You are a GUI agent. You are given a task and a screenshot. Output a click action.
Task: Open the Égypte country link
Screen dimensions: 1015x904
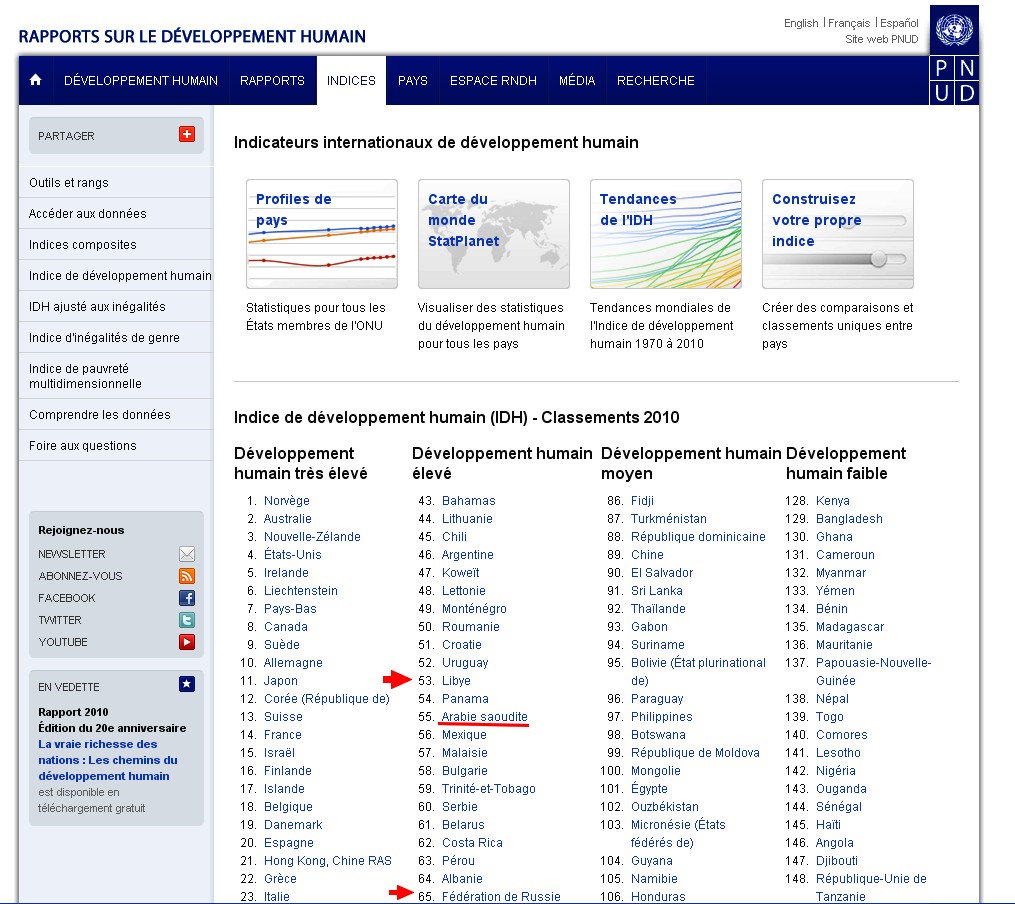(x=649, y=789)
